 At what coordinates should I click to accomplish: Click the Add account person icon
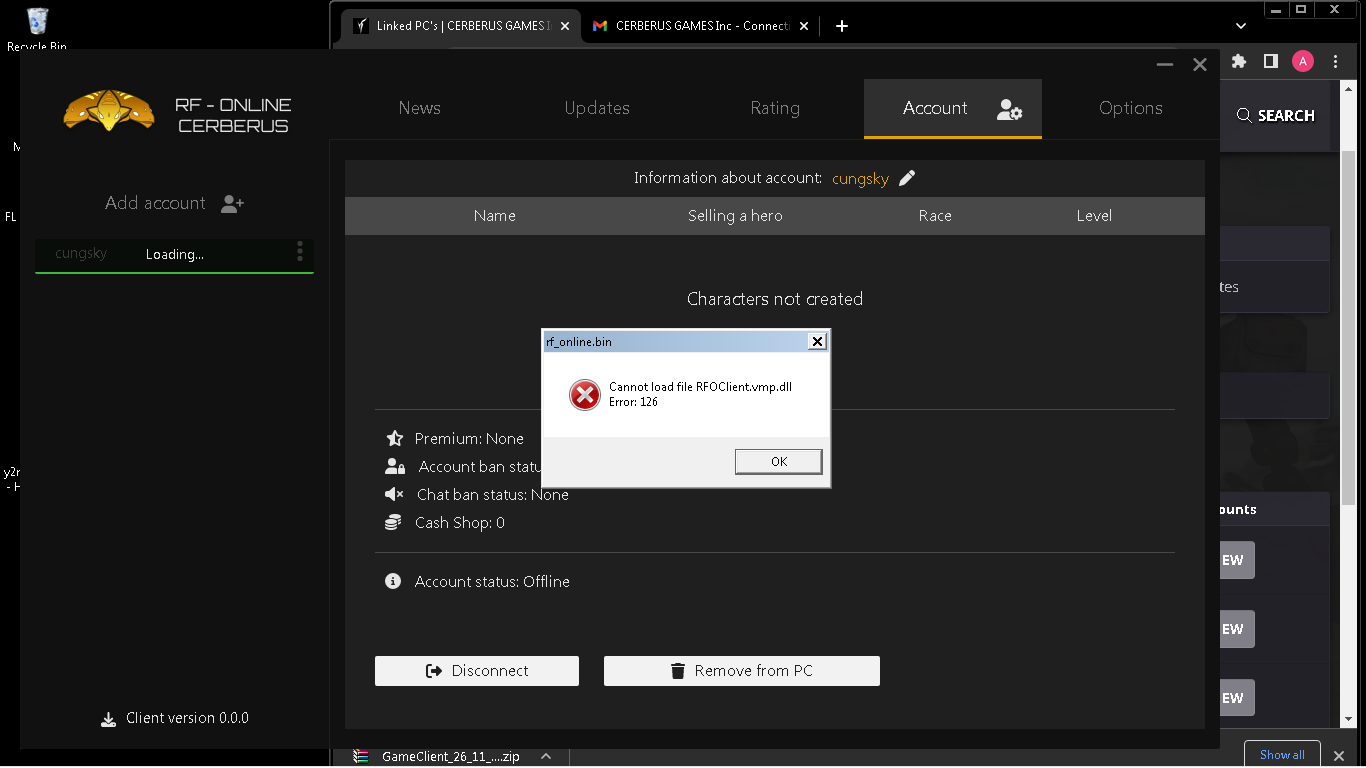tap(232, 203)
